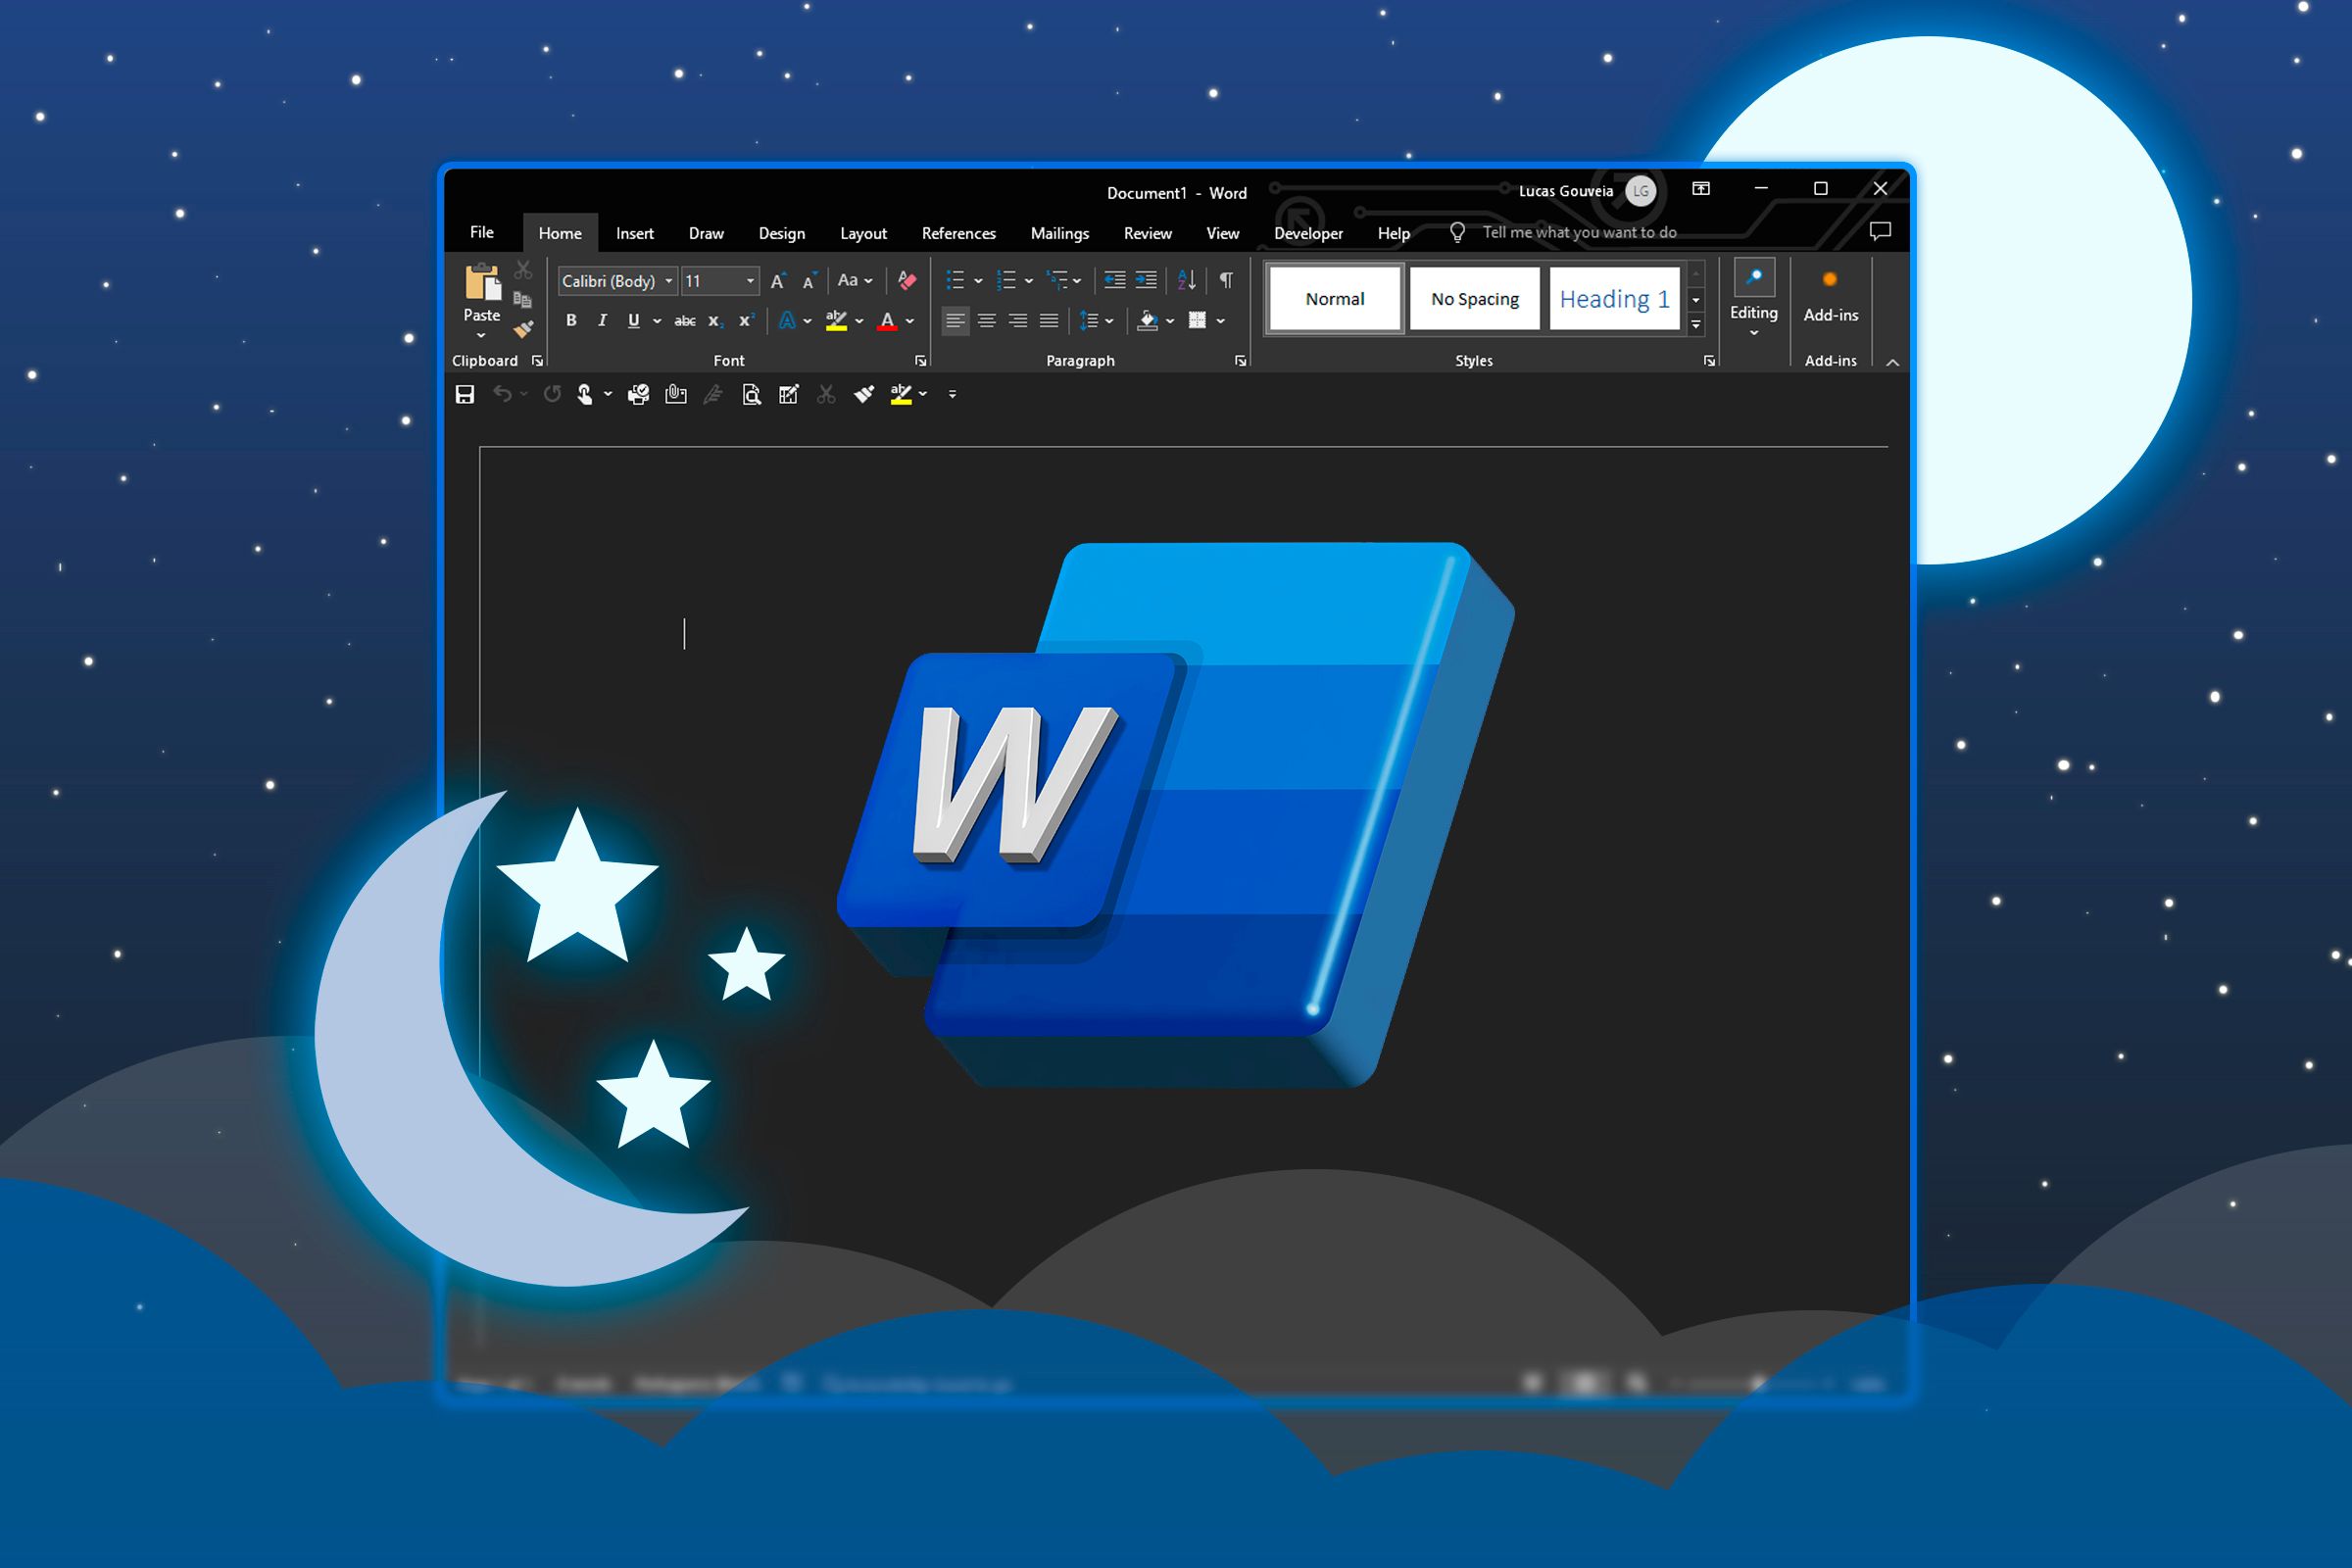Open the Comments speech bubble button
Screen dimensions: 2352x1568
[x=1880, y=232]
